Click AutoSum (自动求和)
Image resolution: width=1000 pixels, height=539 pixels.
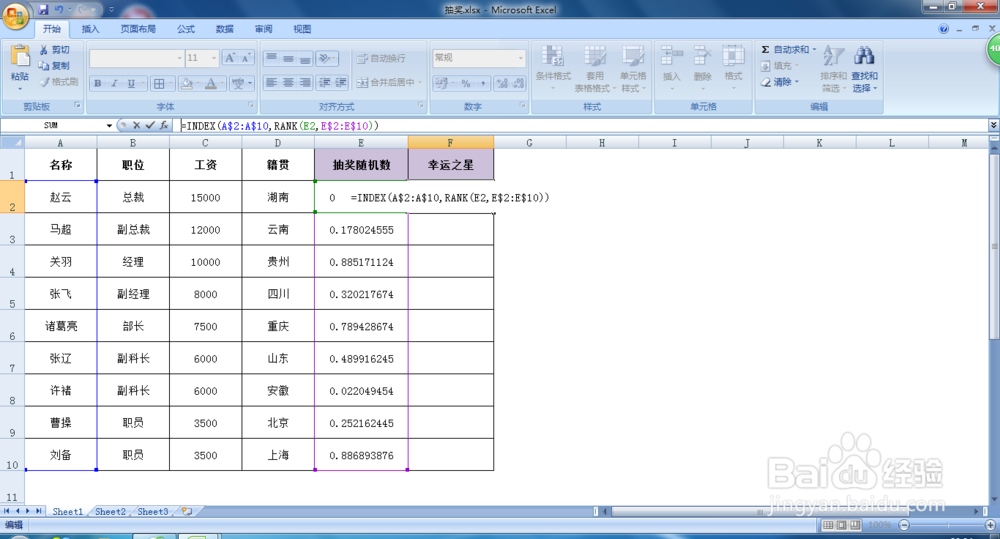[785, 50]
